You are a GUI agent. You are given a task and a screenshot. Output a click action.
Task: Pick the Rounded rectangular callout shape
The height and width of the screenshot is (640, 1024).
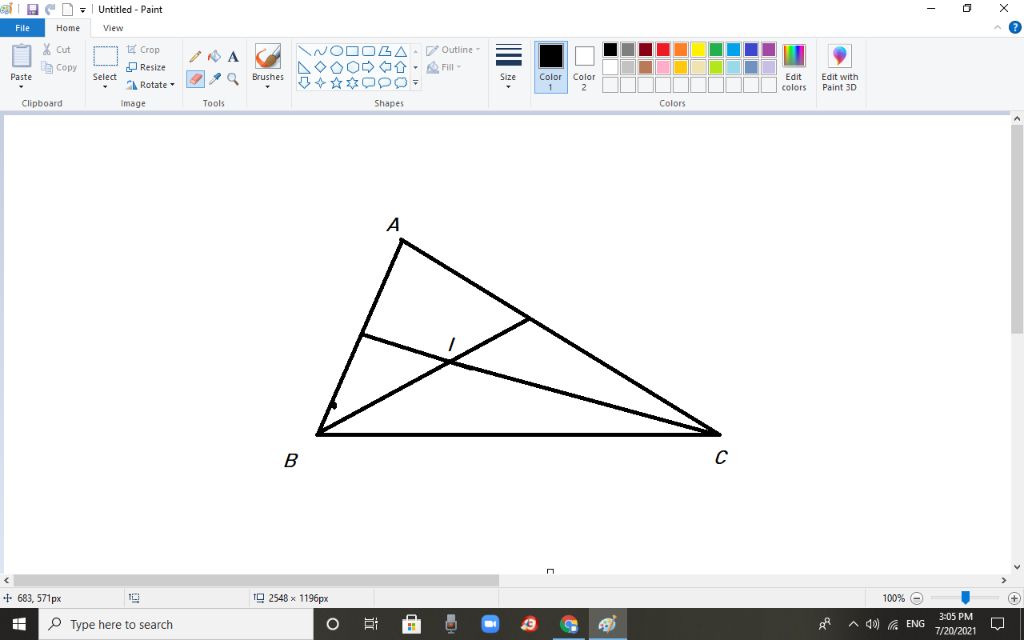pyautogui.click(x=368, y=83)
